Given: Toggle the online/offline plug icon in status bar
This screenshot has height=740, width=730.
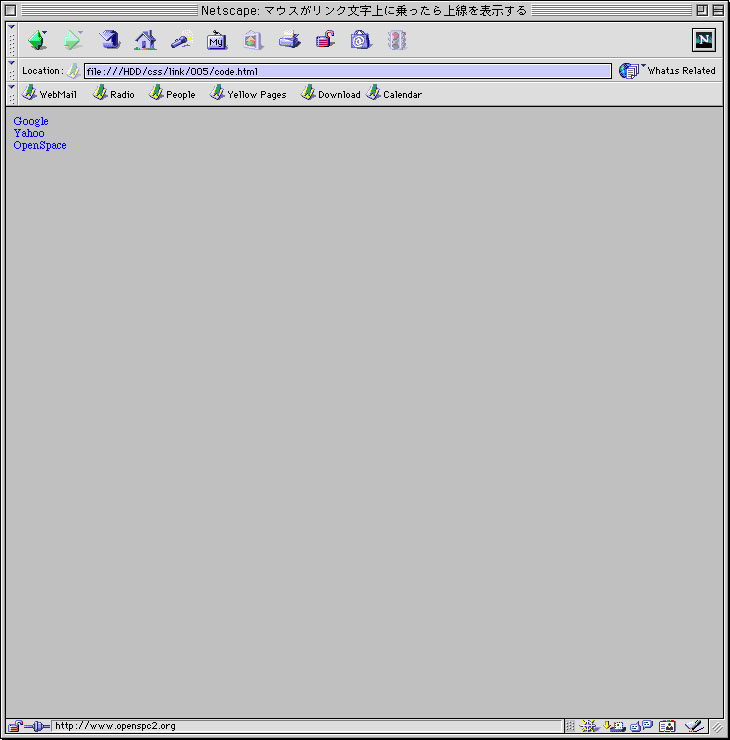Looking at the screenshot, I should click(37, 726).
